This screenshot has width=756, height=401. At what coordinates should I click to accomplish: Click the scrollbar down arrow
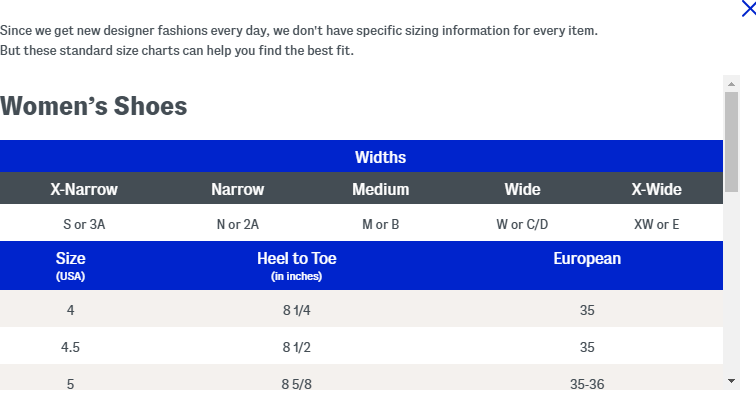[731, 380]
